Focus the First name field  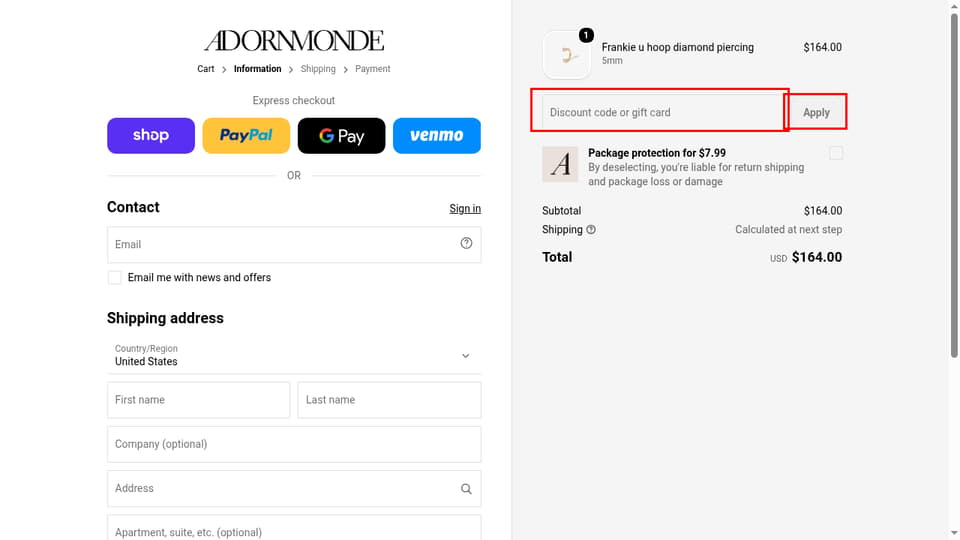click(x=198, y=400)
